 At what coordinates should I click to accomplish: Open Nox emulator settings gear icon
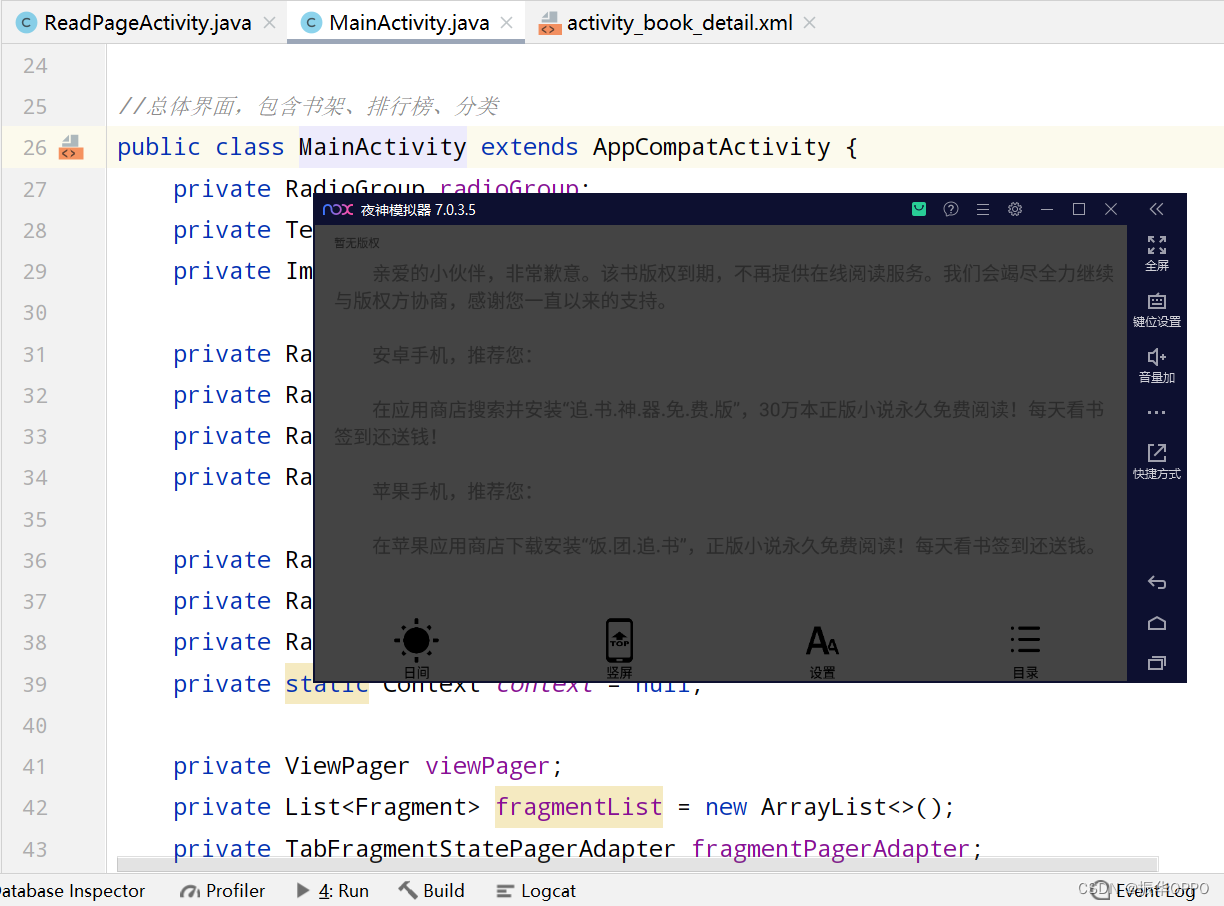[x=1015, y=209]
